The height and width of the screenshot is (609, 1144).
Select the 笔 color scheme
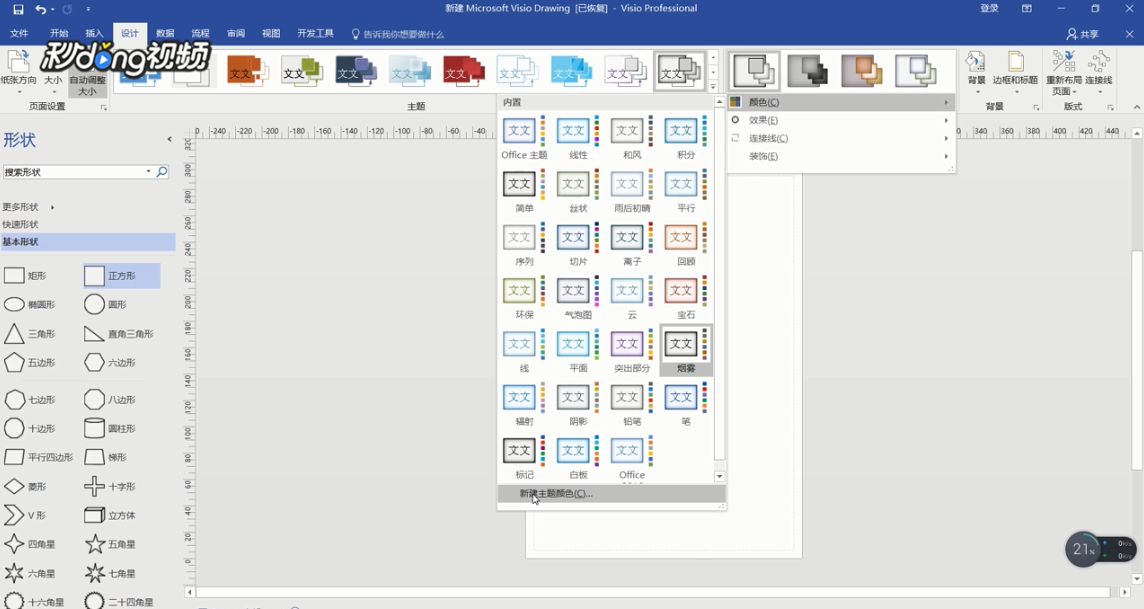[686, 404]
